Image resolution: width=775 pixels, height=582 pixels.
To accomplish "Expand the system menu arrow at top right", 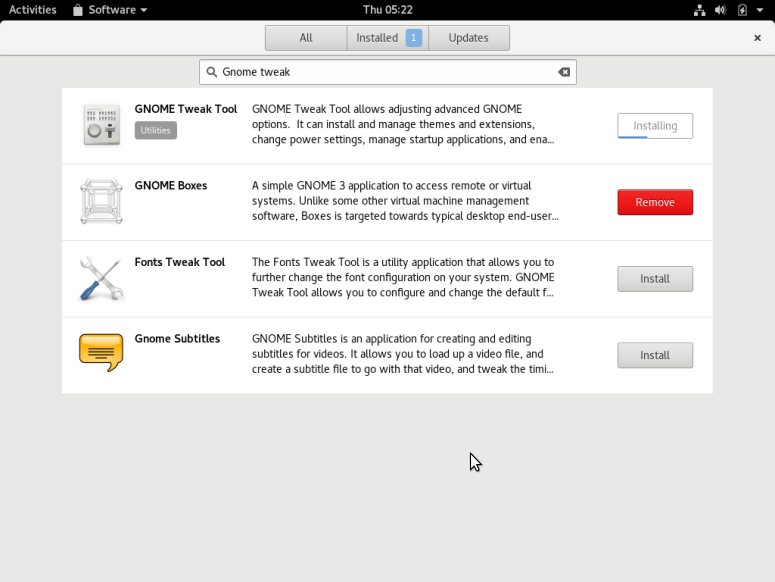I will [761, 10].
